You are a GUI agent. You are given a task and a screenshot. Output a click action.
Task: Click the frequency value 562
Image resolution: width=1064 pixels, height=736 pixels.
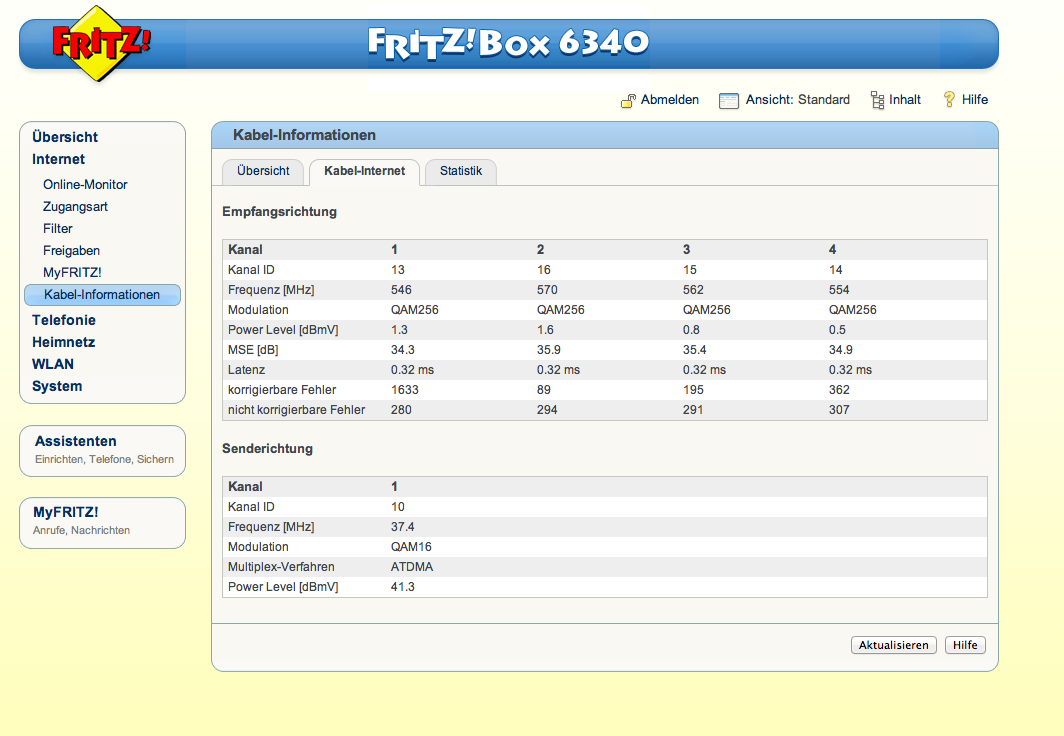(x=693, y=290)
